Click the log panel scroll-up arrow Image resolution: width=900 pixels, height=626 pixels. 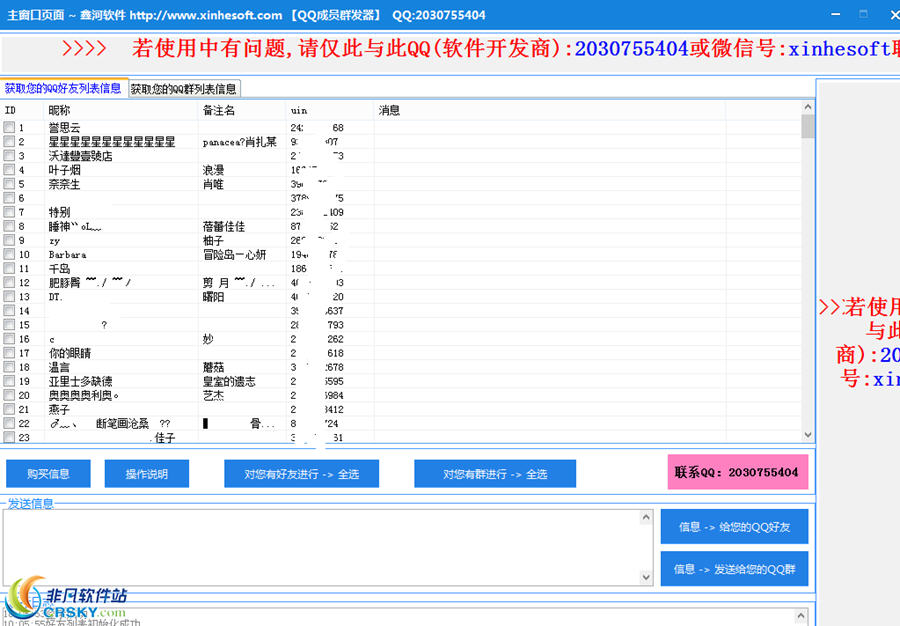point(801,616)
